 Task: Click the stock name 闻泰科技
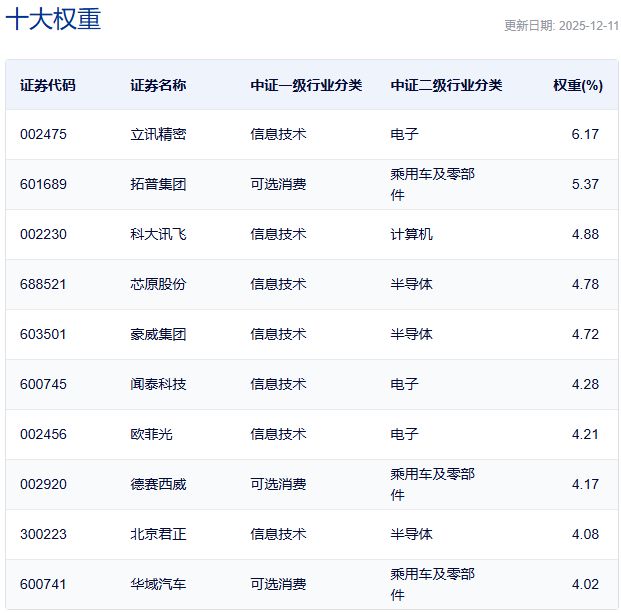click(x=158, y=384)
